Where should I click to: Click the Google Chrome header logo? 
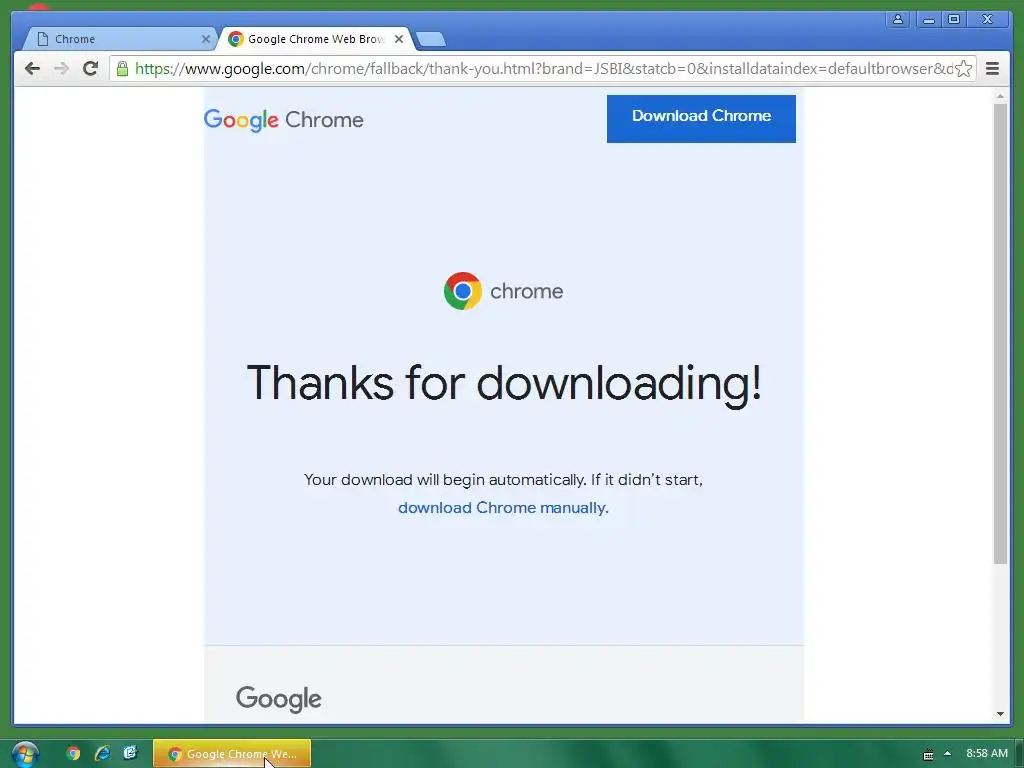click(283, 120)
